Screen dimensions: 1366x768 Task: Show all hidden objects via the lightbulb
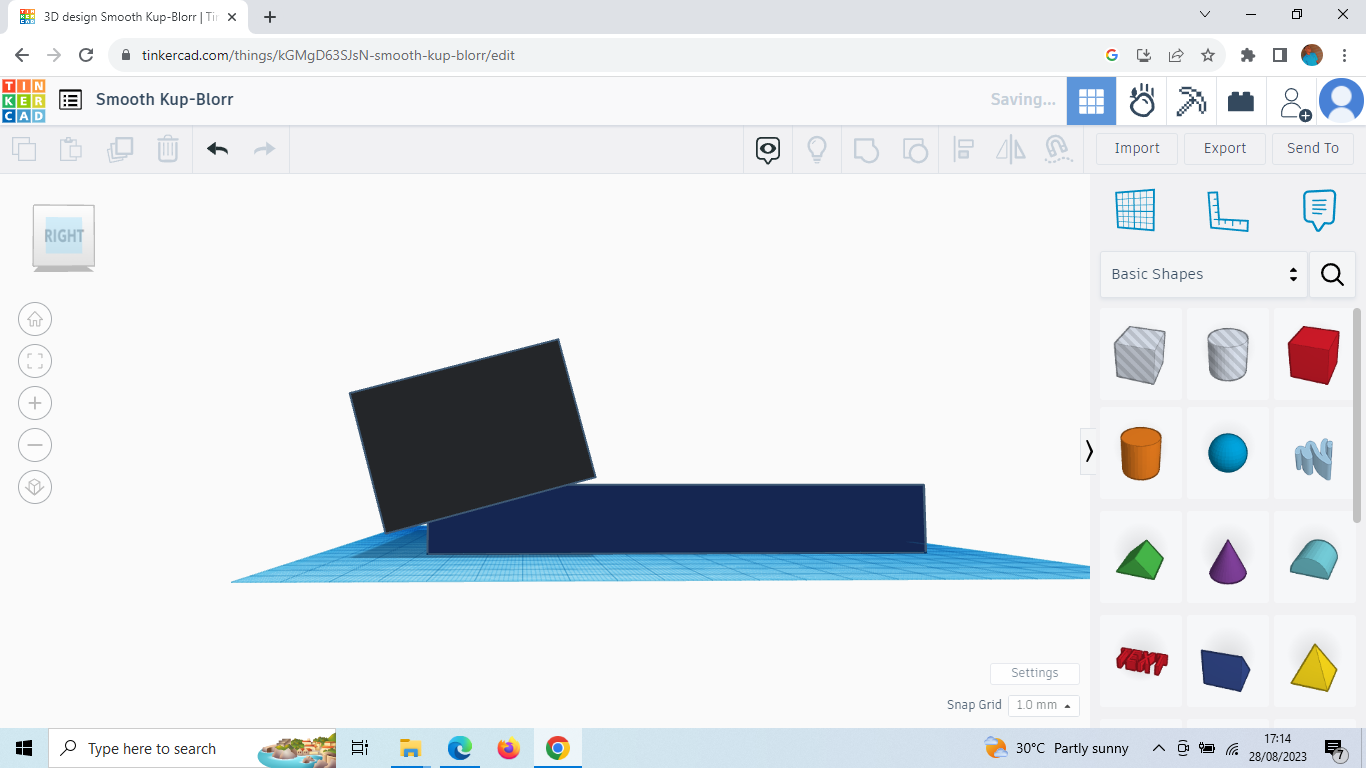[x=817, y=149]
